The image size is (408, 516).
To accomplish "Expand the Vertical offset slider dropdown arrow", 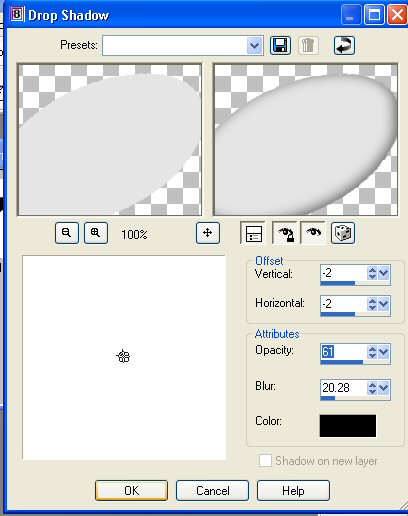I will (384, 273).
